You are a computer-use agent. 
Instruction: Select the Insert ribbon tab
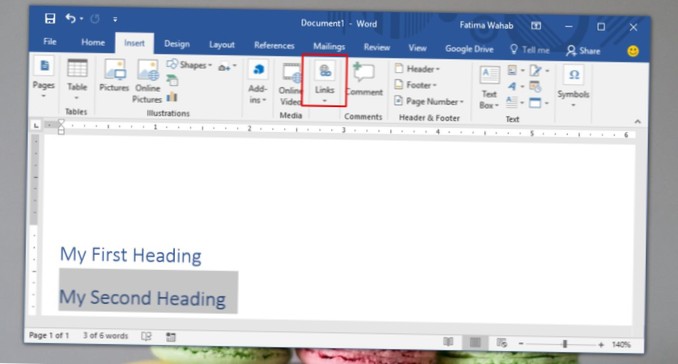pos(134,43)
